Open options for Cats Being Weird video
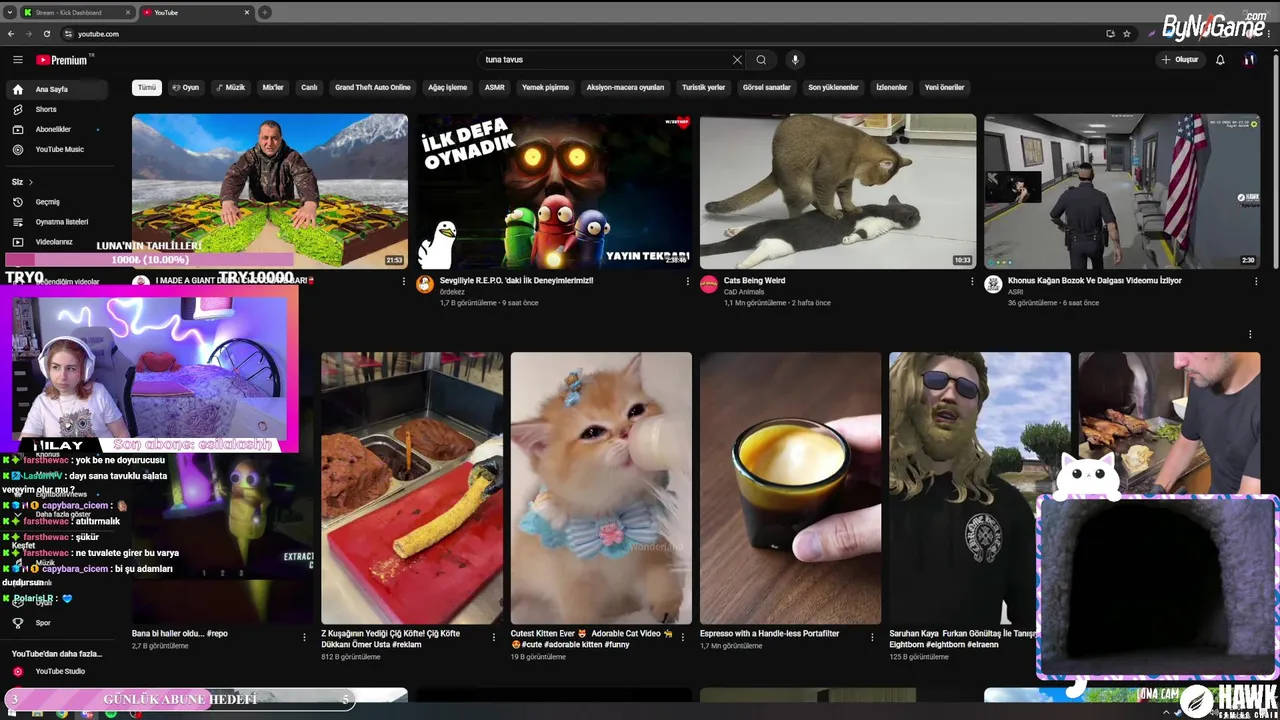Viewport: 1280px width, 720px height. coord(972,282)
